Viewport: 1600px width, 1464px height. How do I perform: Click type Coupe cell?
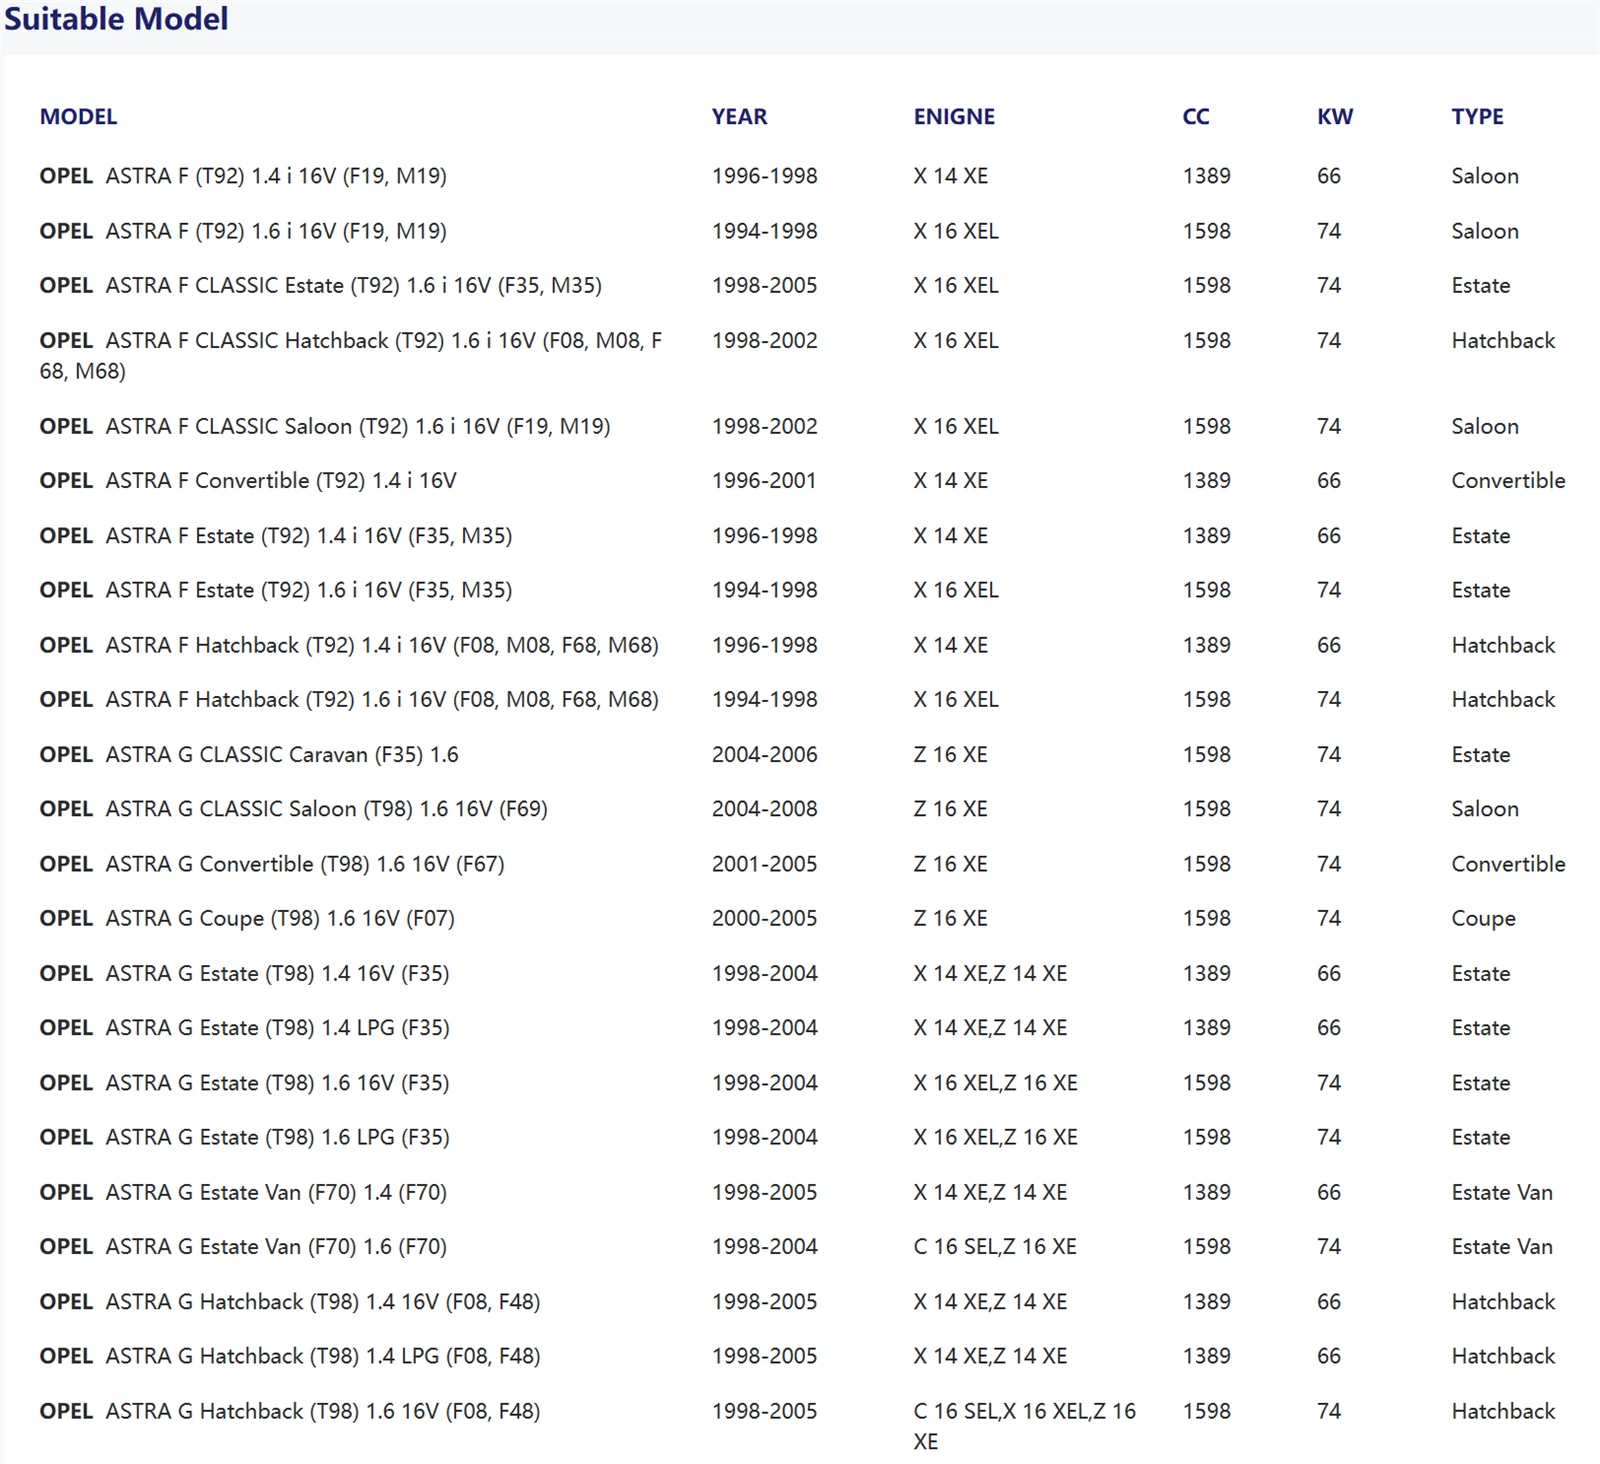coord(1484,918)
